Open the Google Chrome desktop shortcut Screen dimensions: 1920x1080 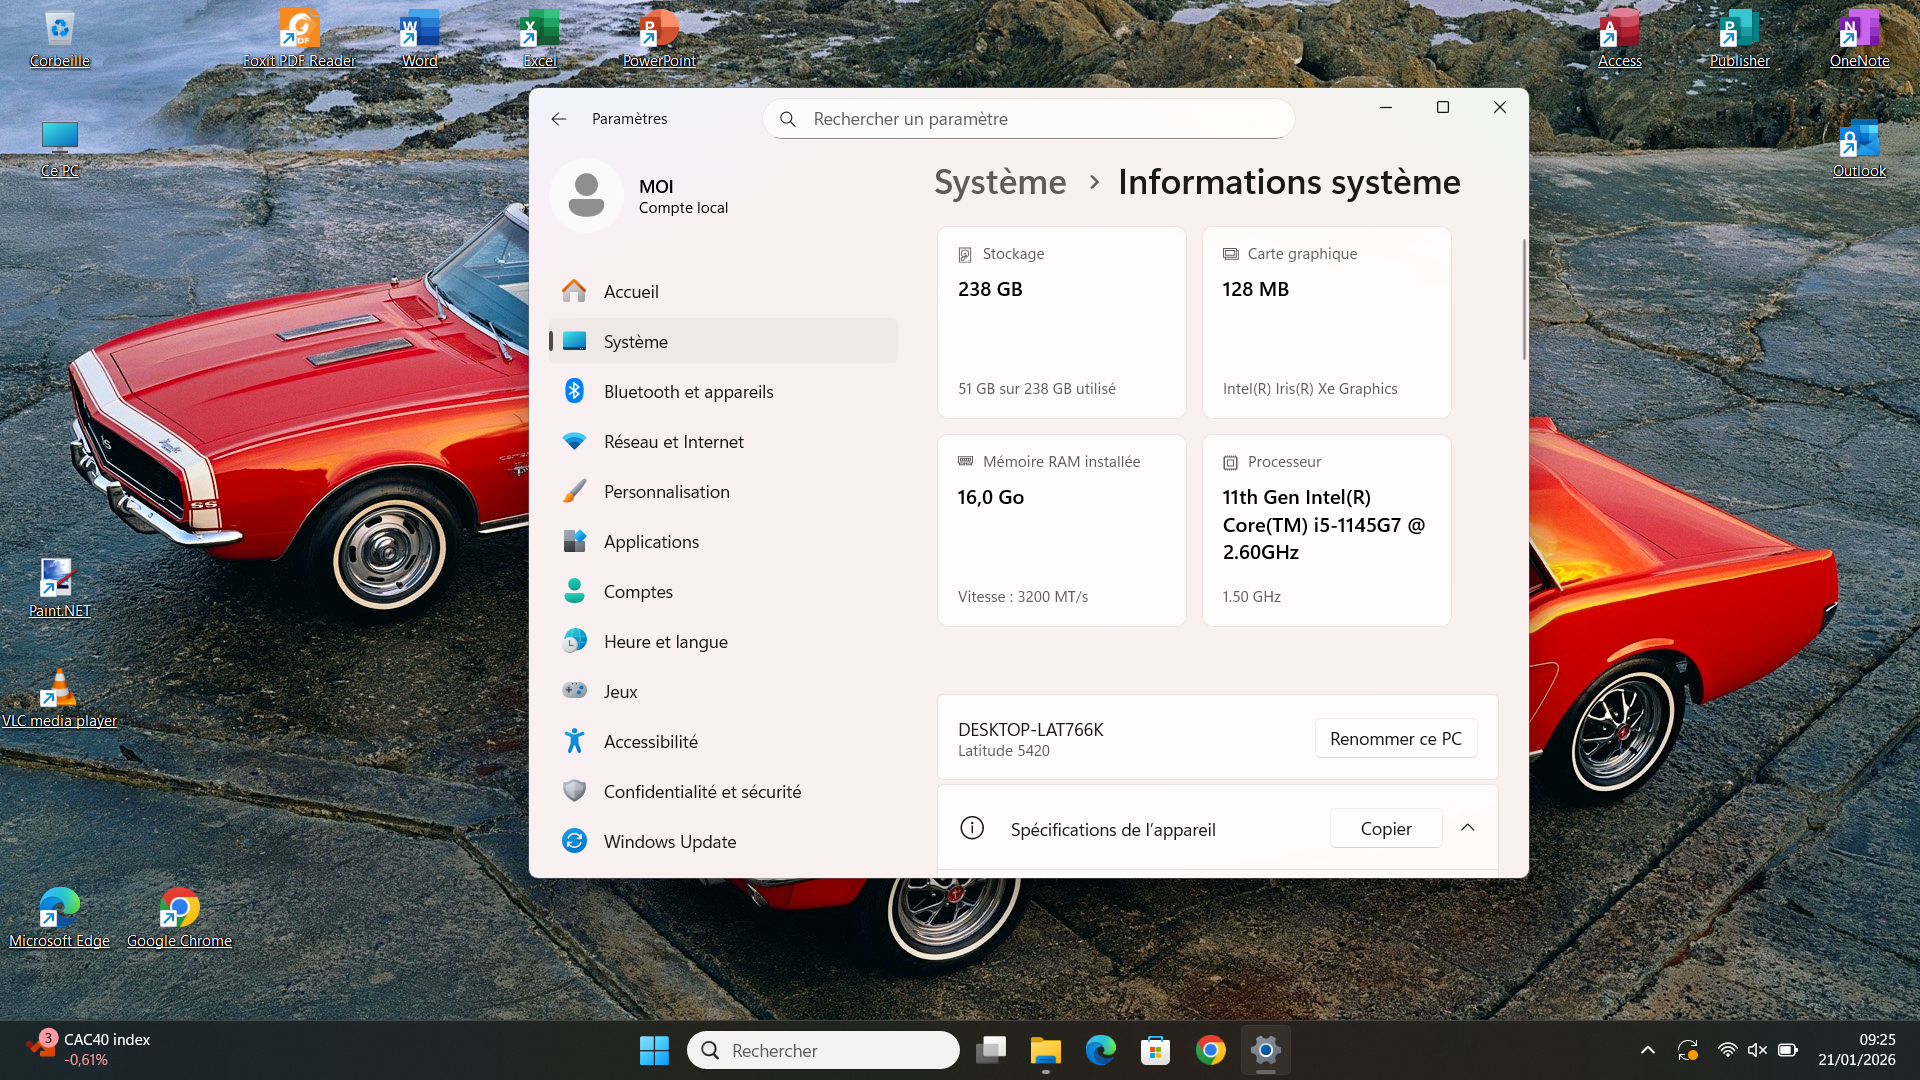point(179,918)
